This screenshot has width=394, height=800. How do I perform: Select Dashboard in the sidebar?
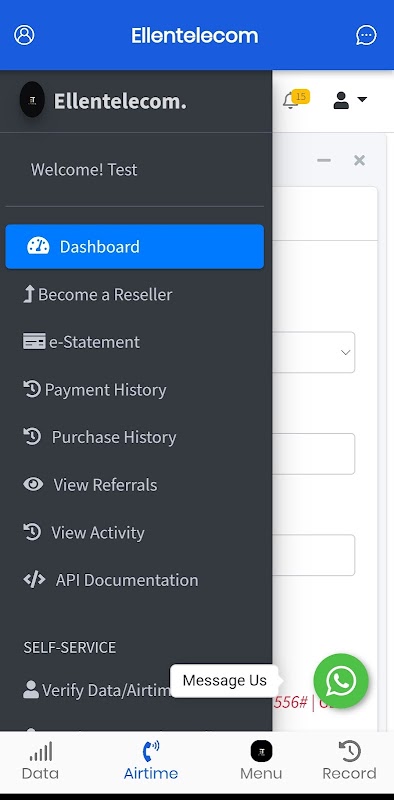(x=135, y=246)
